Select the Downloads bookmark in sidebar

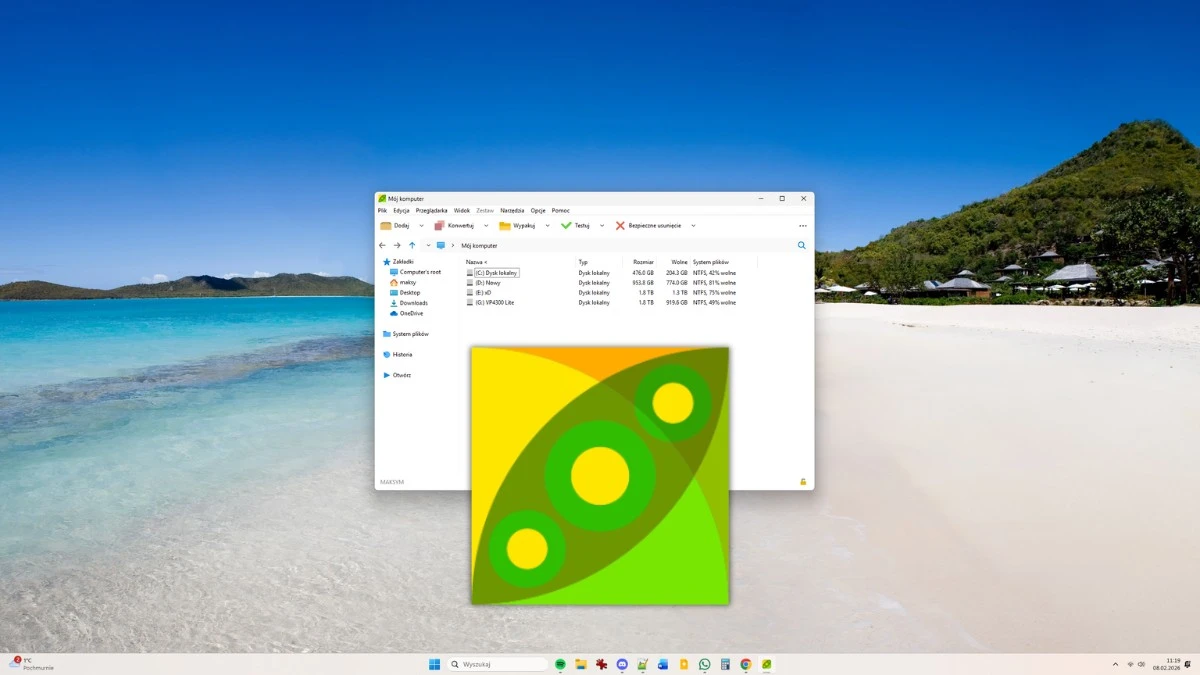pyautogui.click(x=413, y=303)
